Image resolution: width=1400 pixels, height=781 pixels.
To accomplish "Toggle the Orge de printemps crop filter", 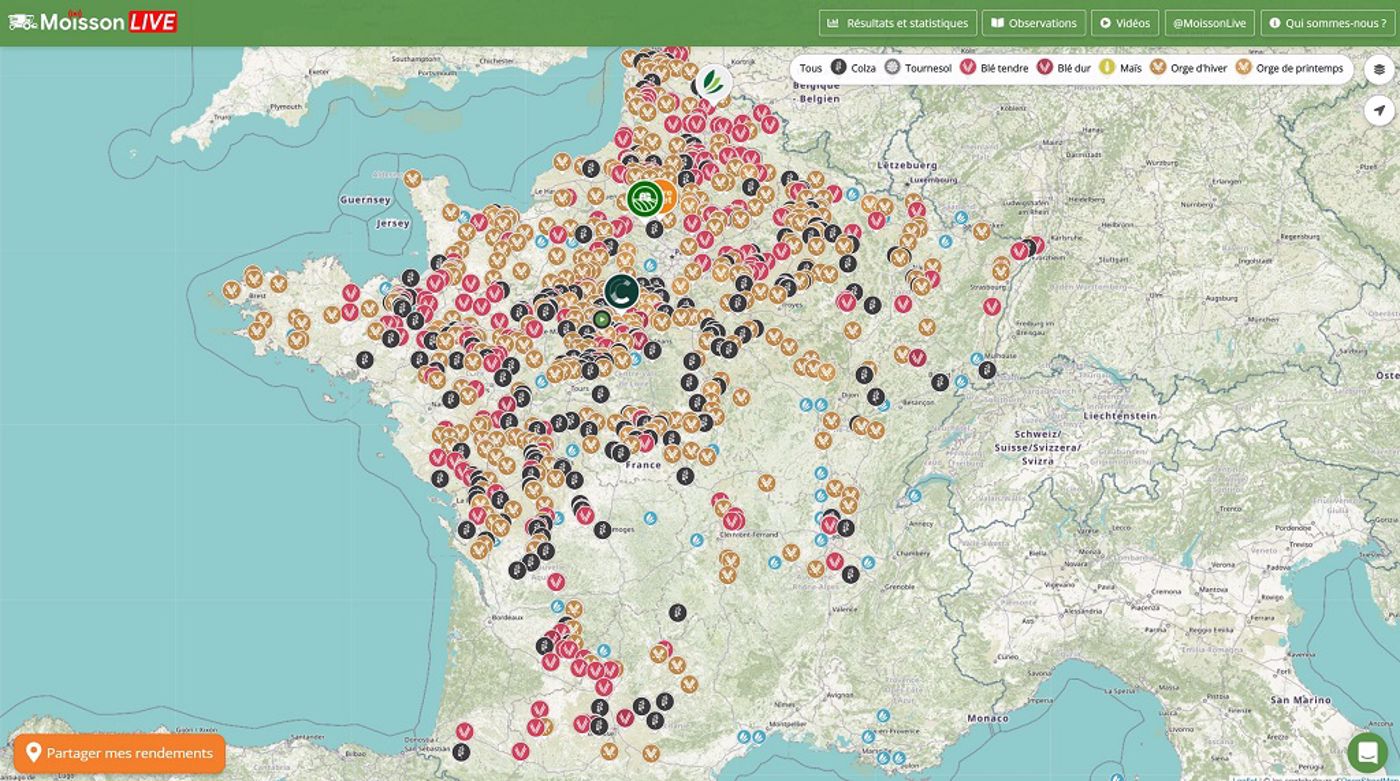I will tap(1245, 68).
